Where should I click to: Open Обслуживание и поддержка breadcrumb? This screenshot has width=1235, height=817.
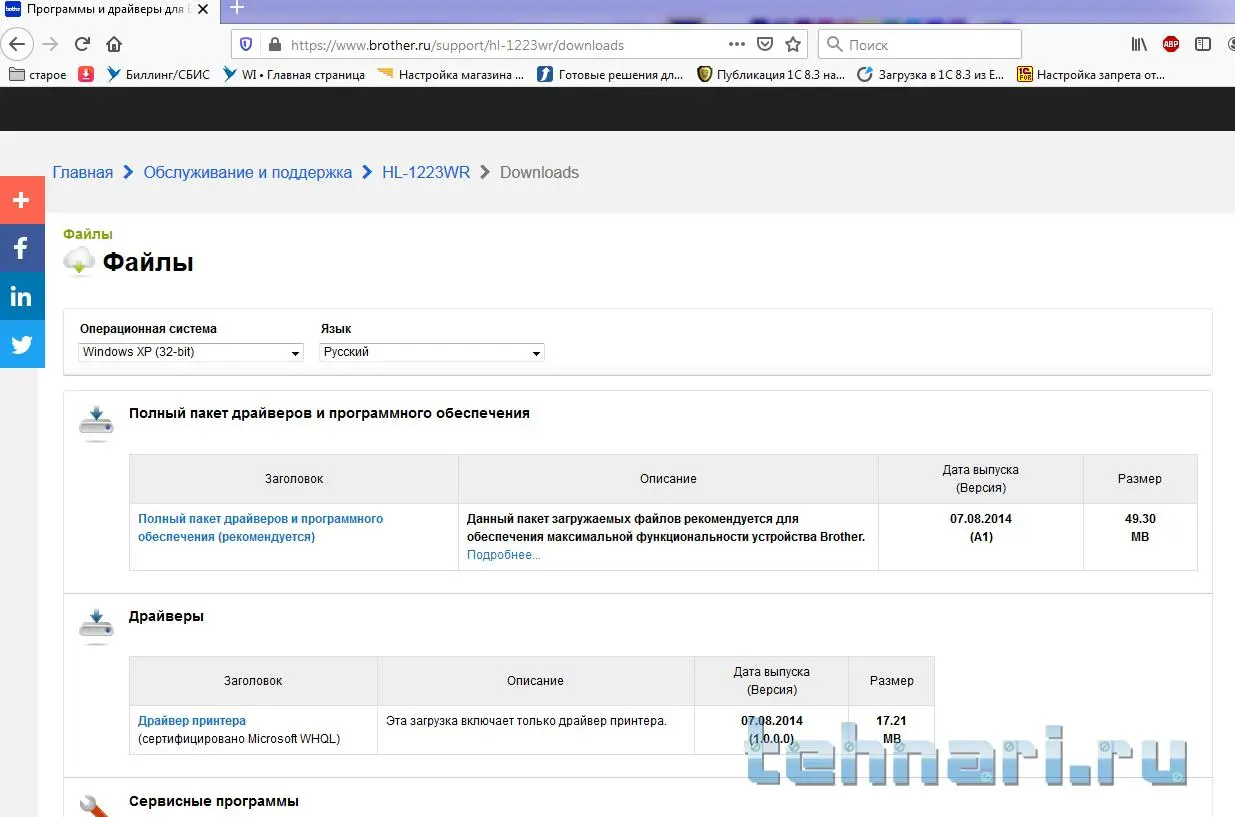pyautogui.click(x=248, y=172)
